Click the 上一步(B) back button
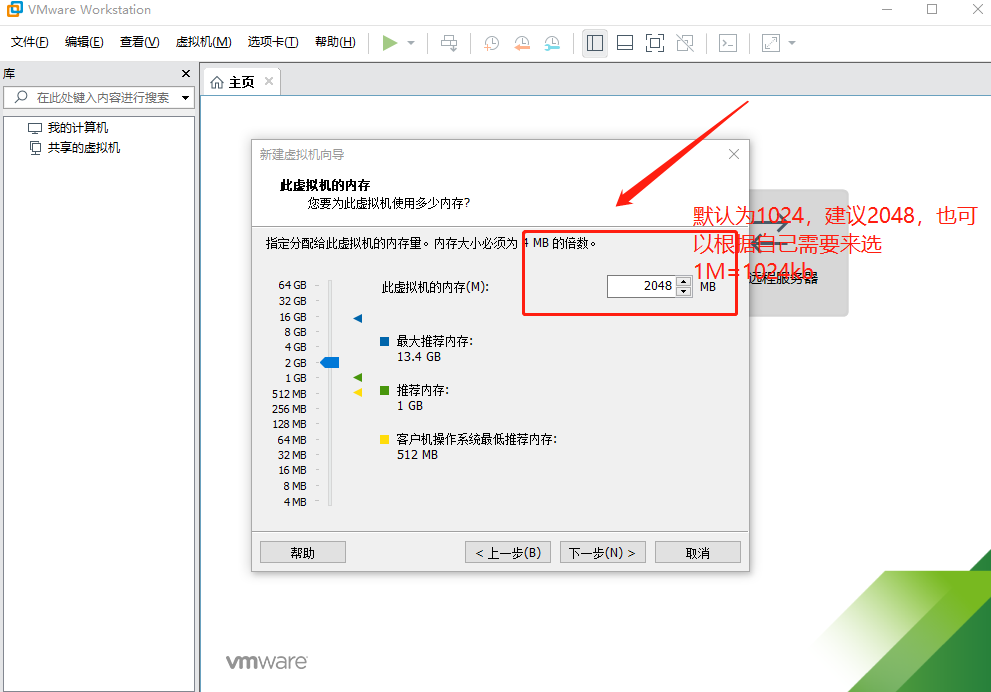Screen dimensions: 991x692 tap(508, 552)
